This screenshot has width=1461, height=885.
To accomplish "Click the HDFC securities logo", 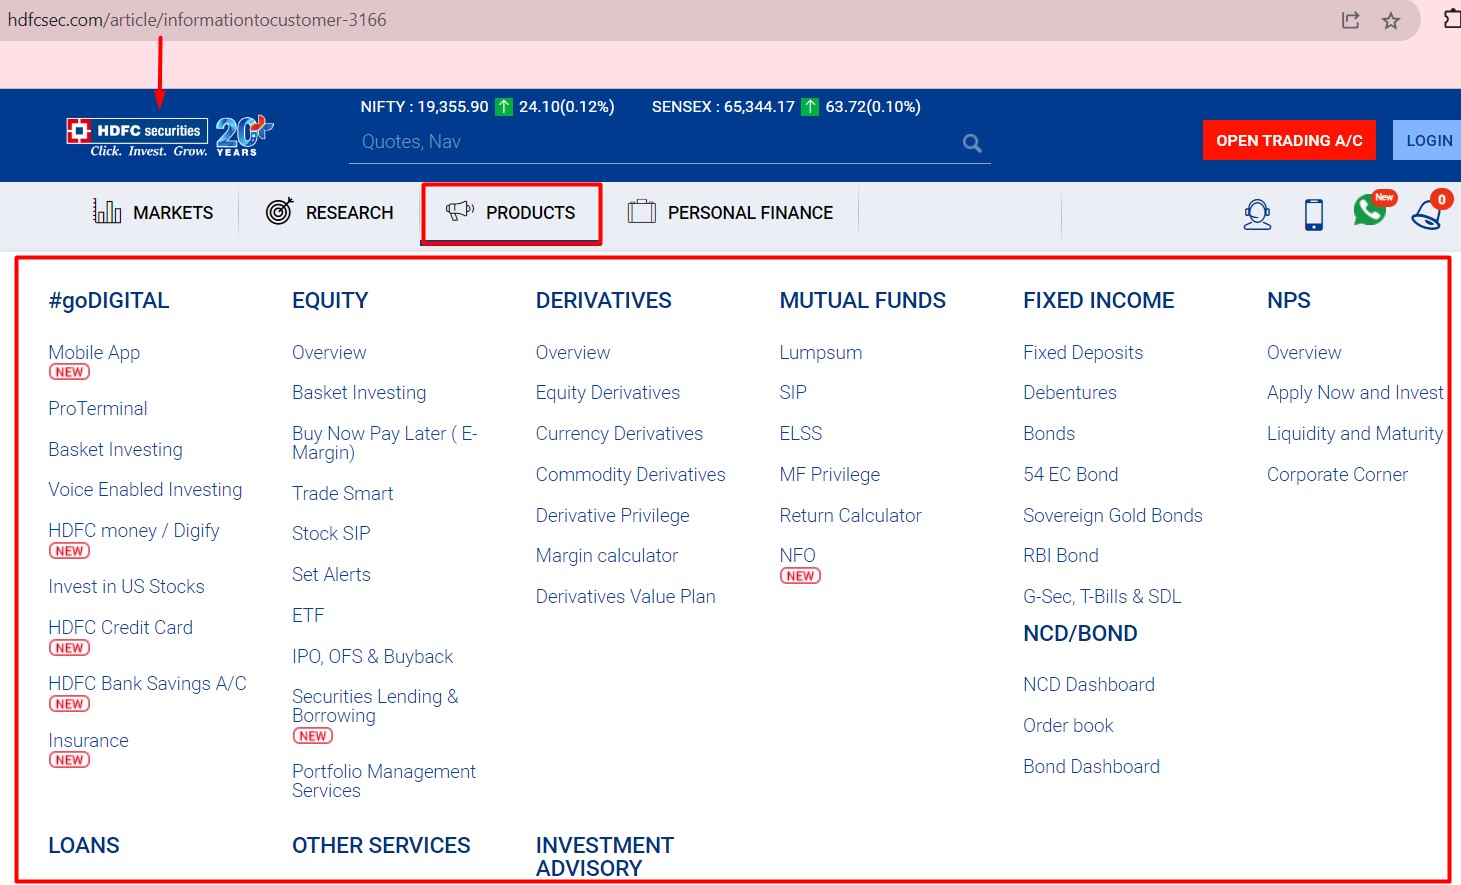I will coord(137,138).
